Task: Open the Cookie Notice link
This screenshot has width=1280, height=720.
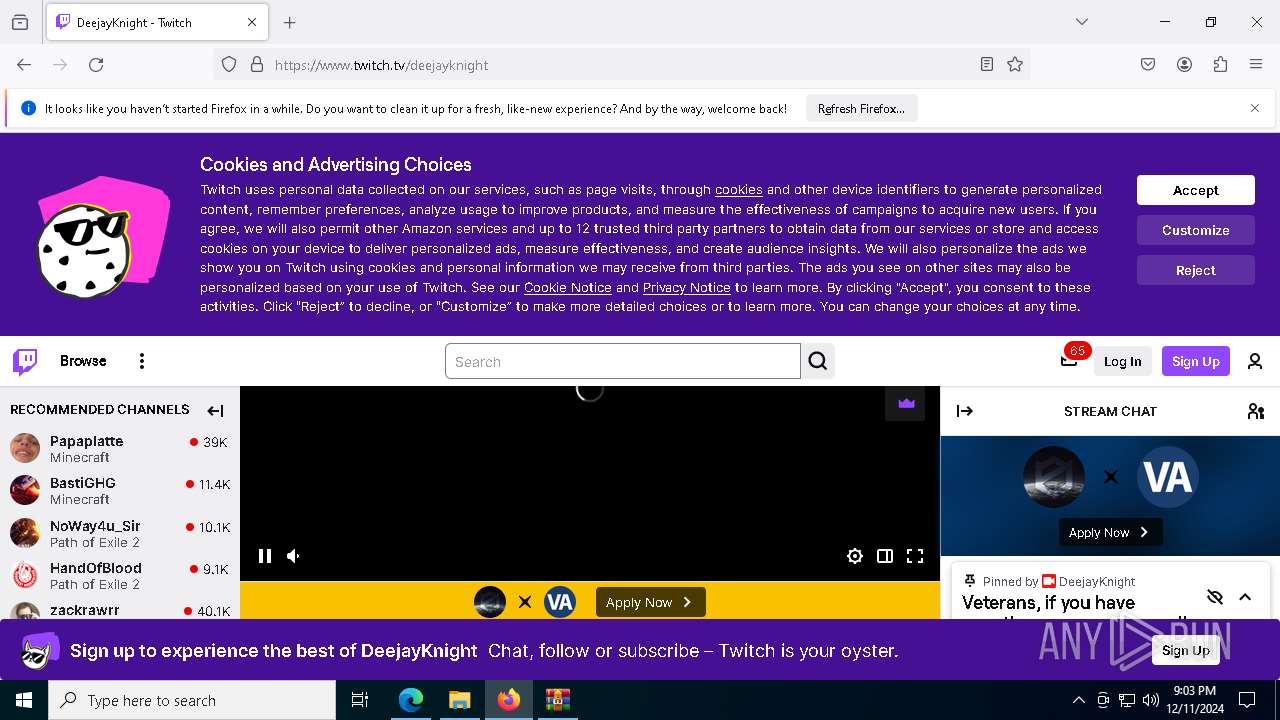Action: [568, 287]
